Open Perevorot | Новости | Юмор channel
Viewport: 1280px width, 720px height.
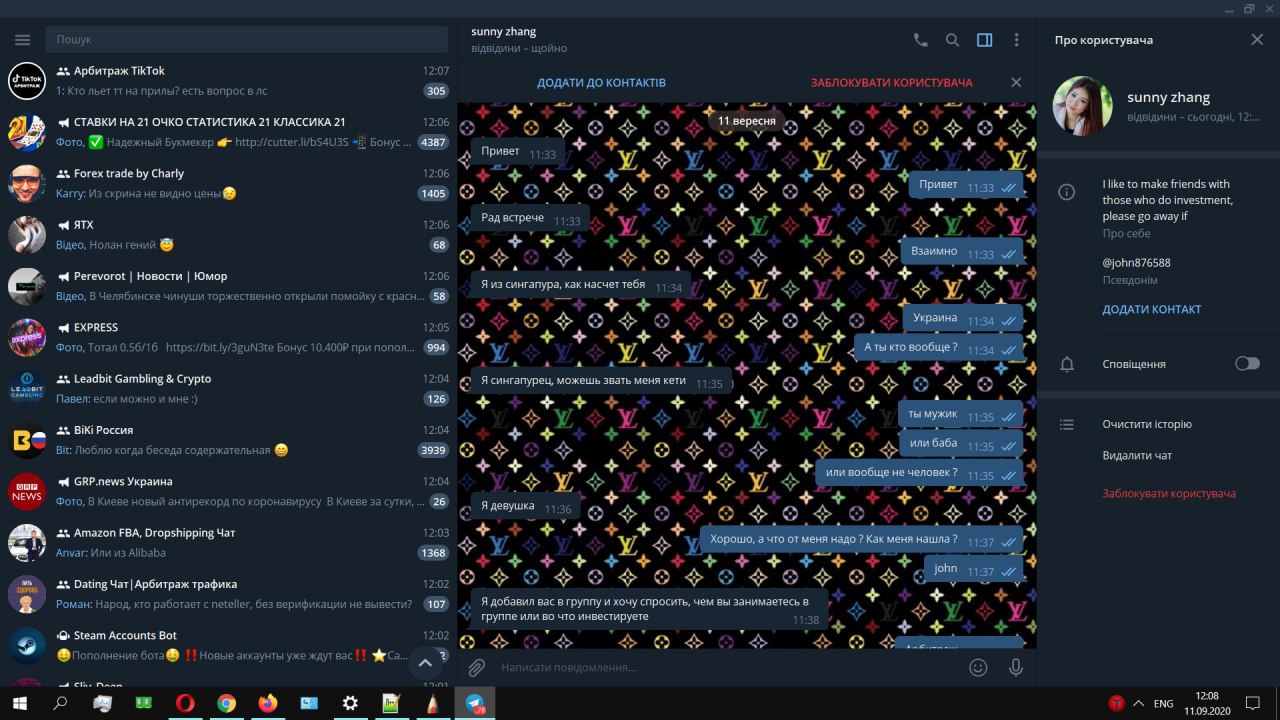[228, 286]
